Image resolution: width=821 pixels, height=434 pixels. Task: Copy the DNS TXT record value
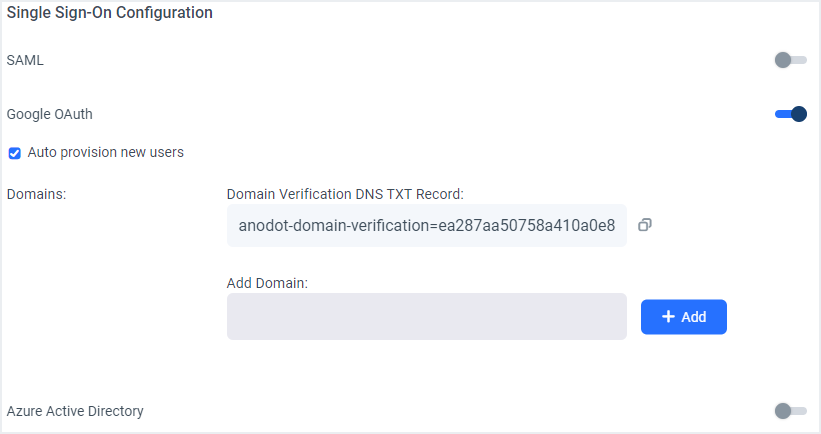tap(645, 225)
